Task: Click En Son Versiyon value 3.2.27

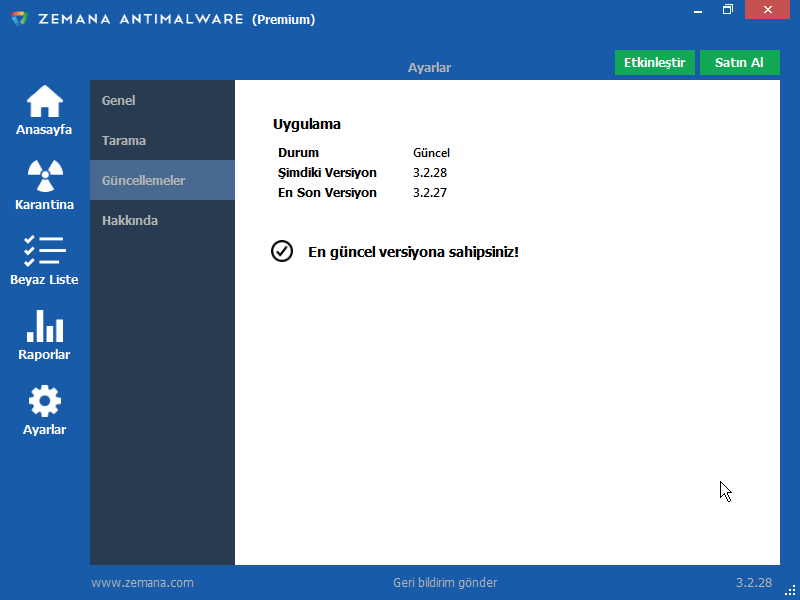Action: [430, 192]
